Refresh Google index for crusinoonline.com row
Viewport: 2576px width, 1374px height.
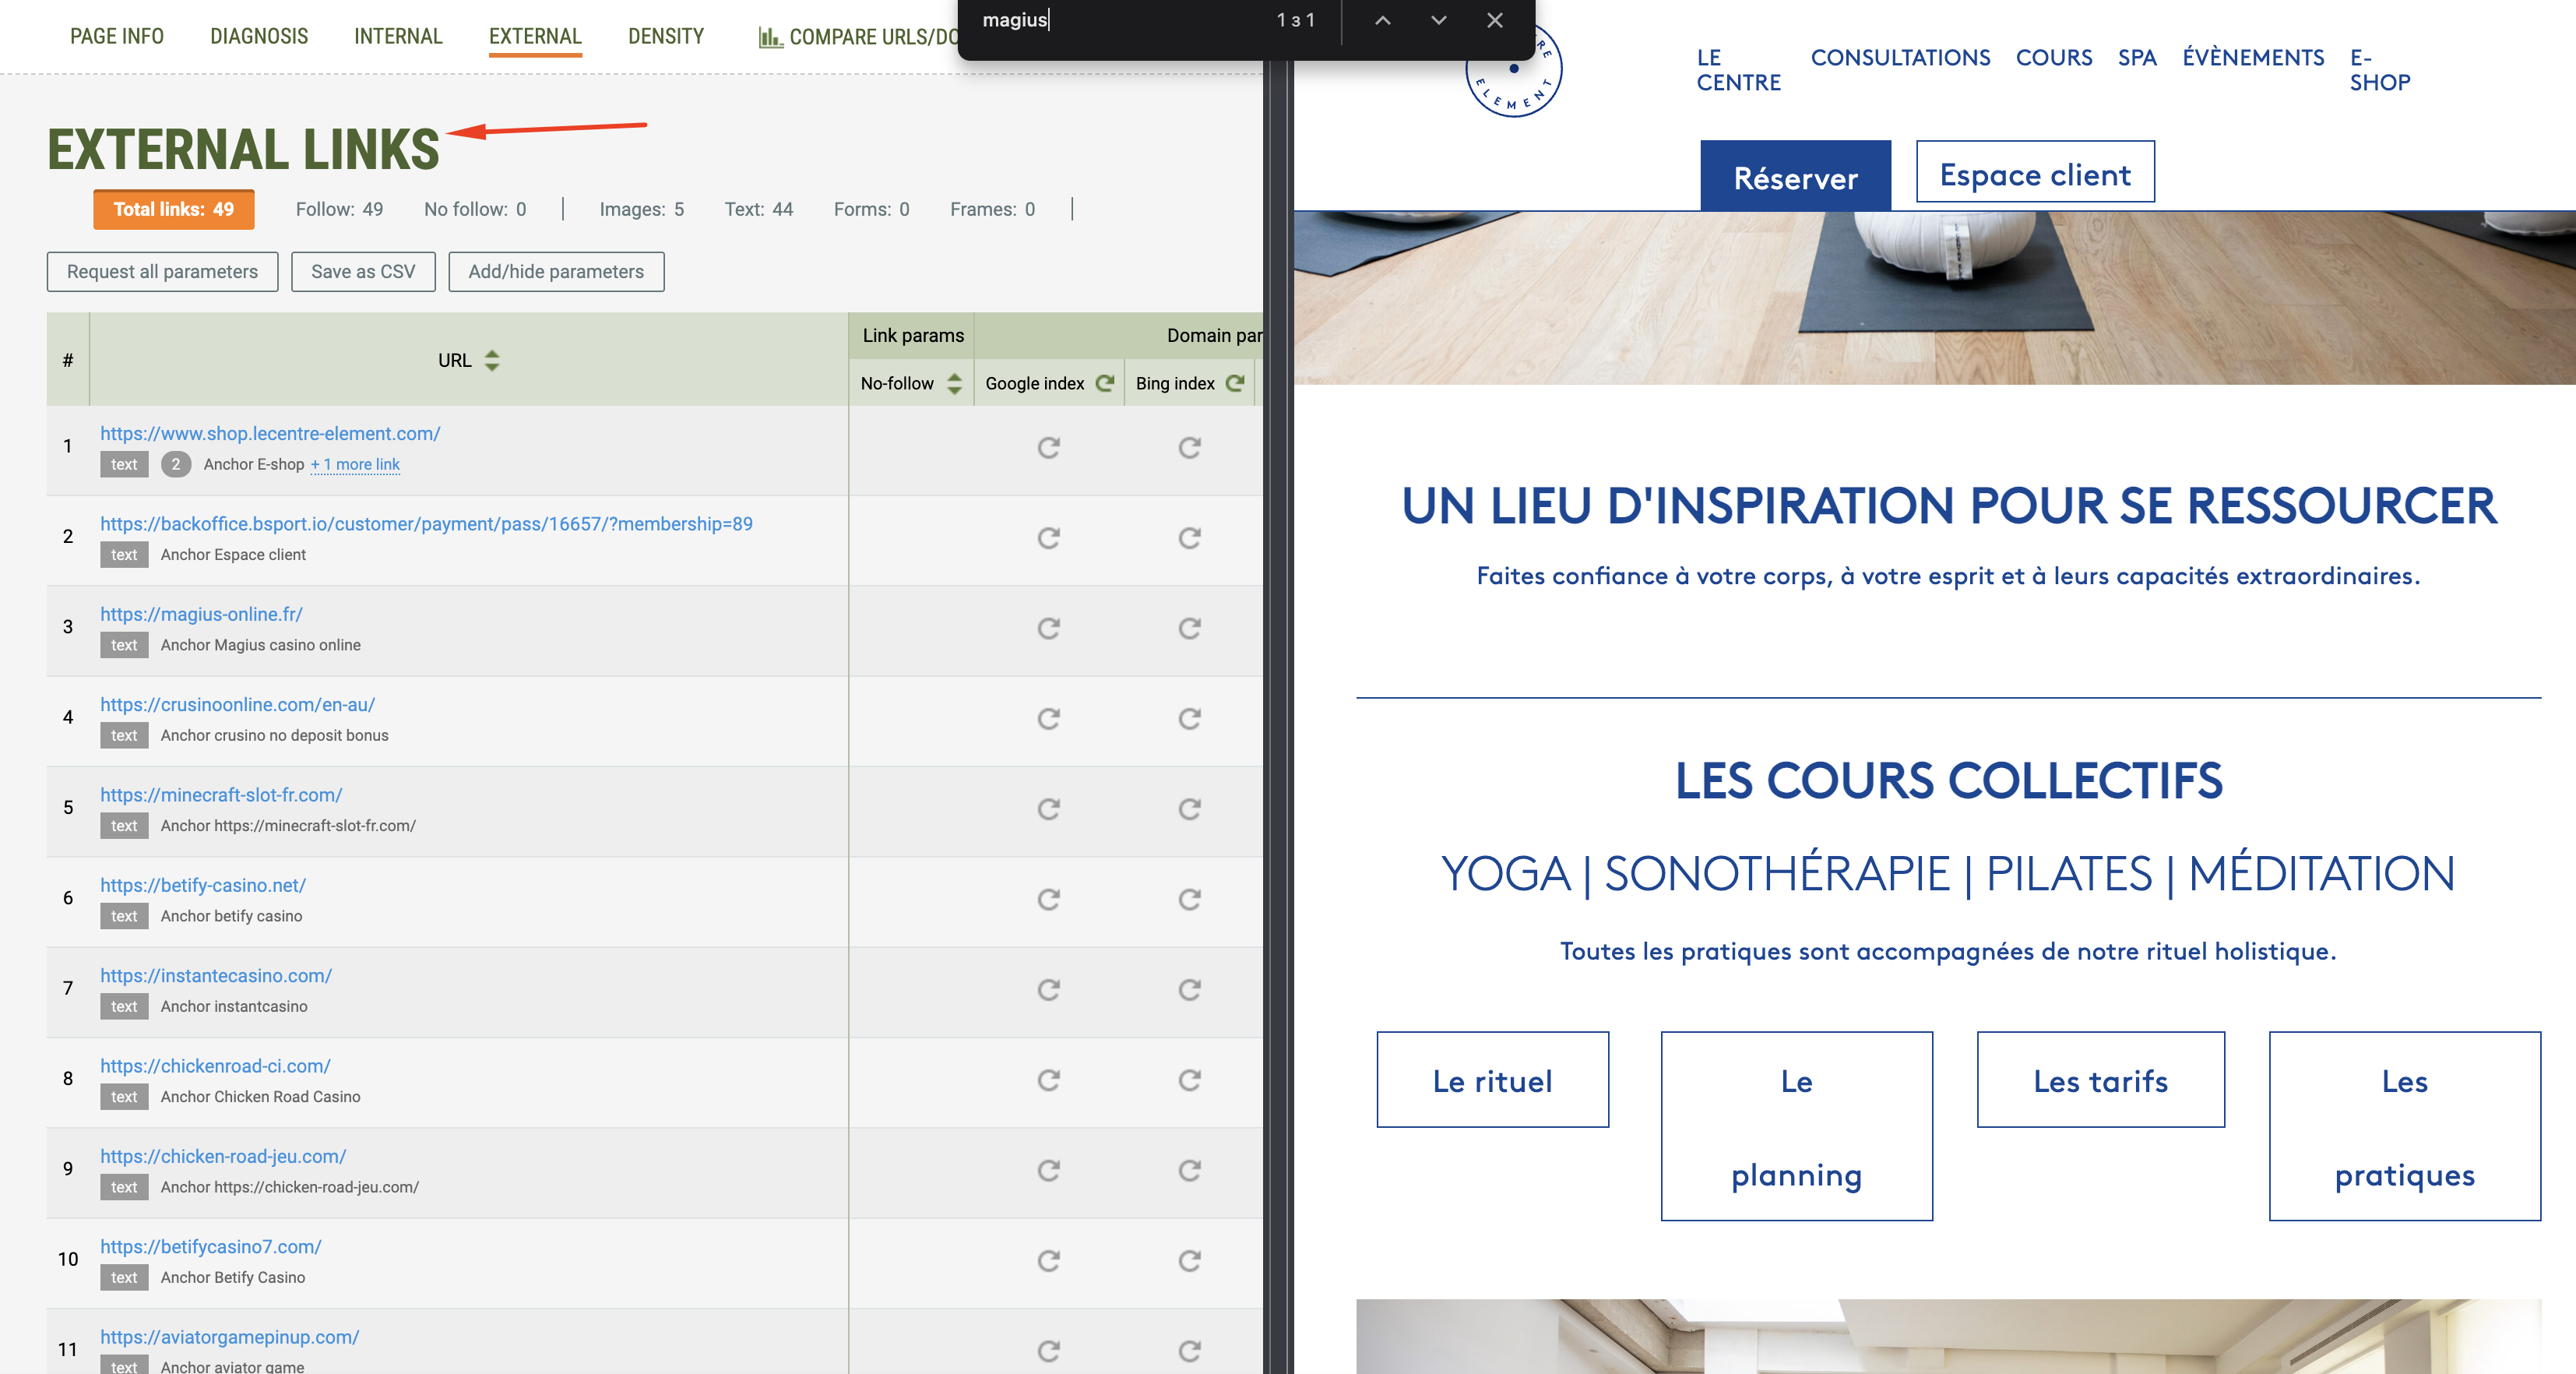[1048, 718]
